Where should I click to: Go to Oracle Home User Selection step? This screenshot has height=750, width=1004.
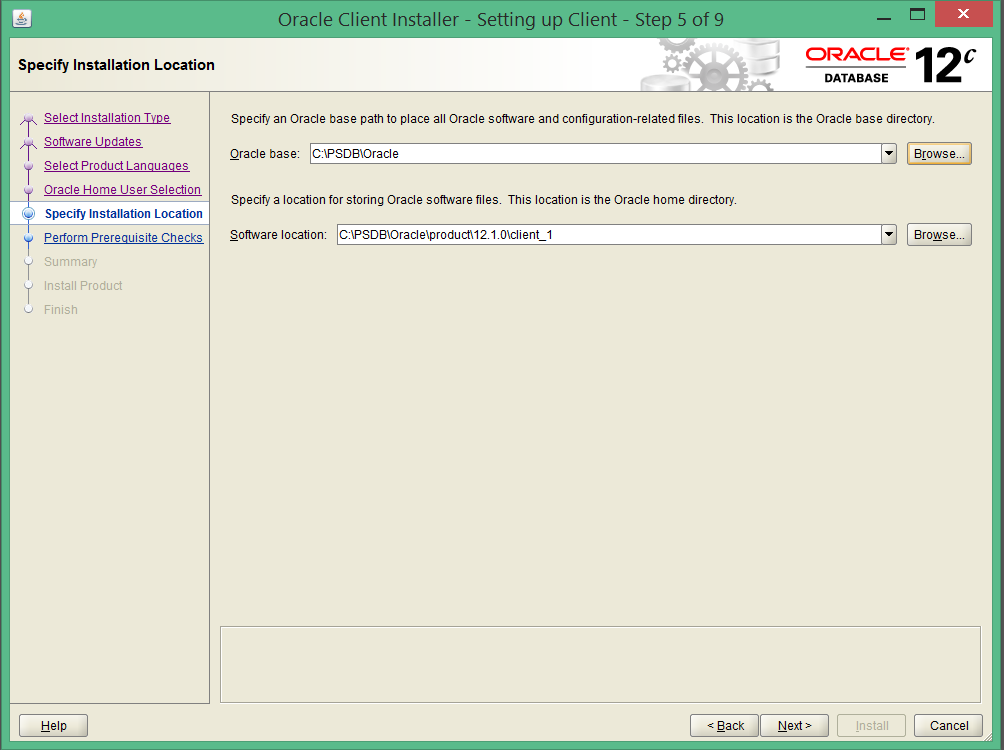point(122,190)
